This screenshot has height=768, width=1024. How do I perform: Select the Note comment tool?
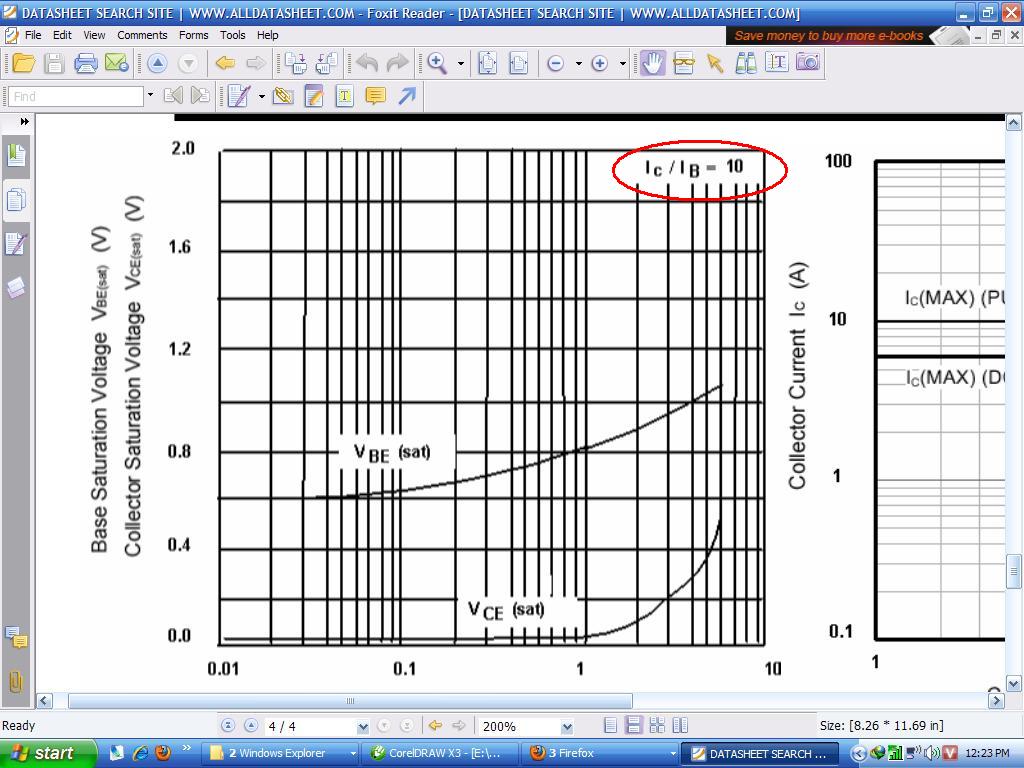pos(376,97)
